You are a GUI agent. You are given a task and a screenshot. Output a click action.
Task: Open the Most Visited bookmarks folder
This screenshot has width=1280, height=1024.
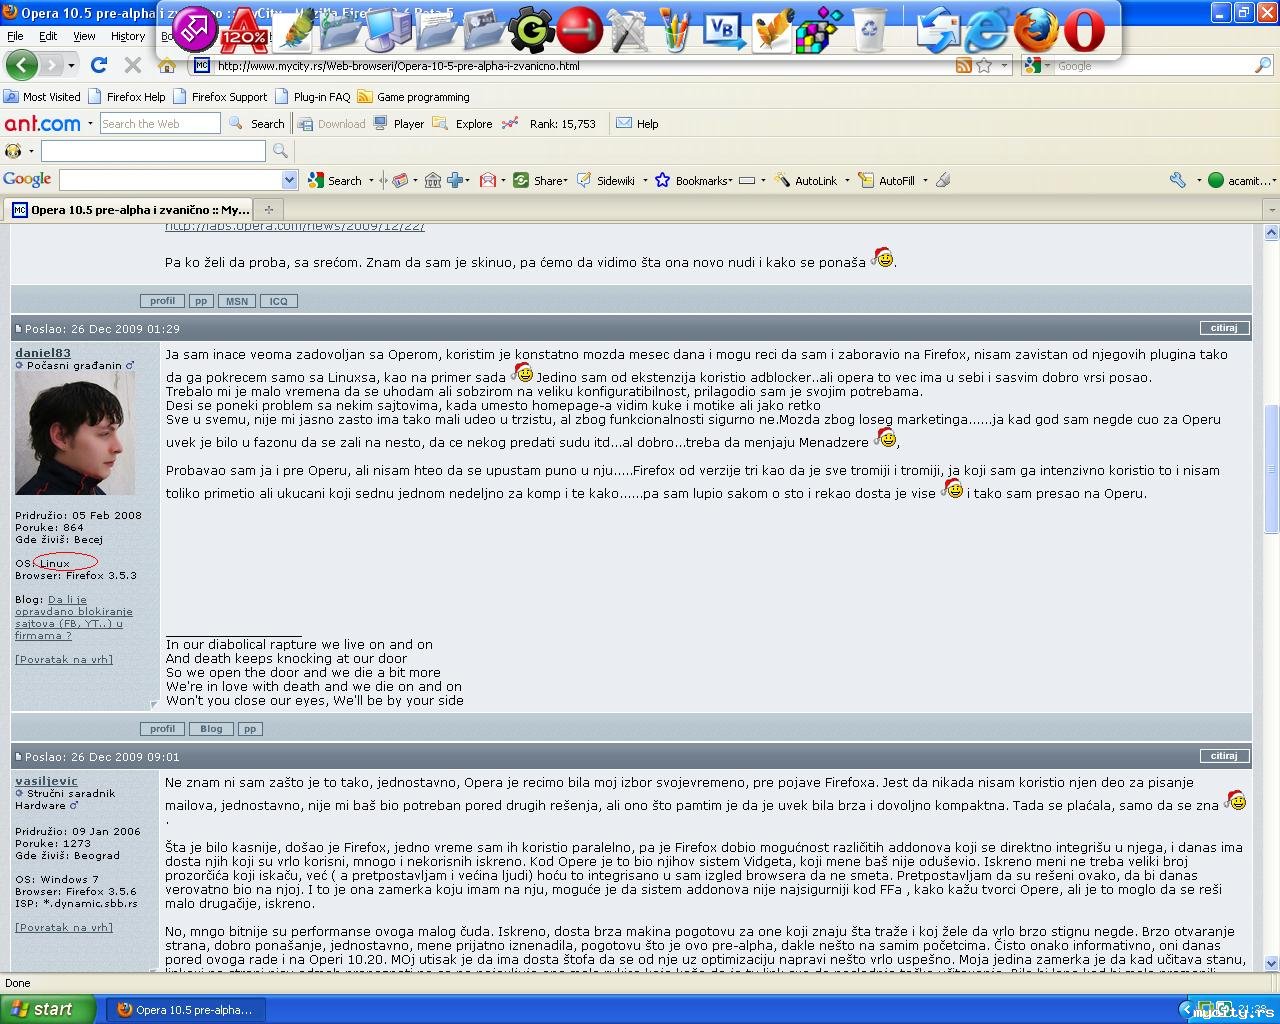(x=42, y=97)
